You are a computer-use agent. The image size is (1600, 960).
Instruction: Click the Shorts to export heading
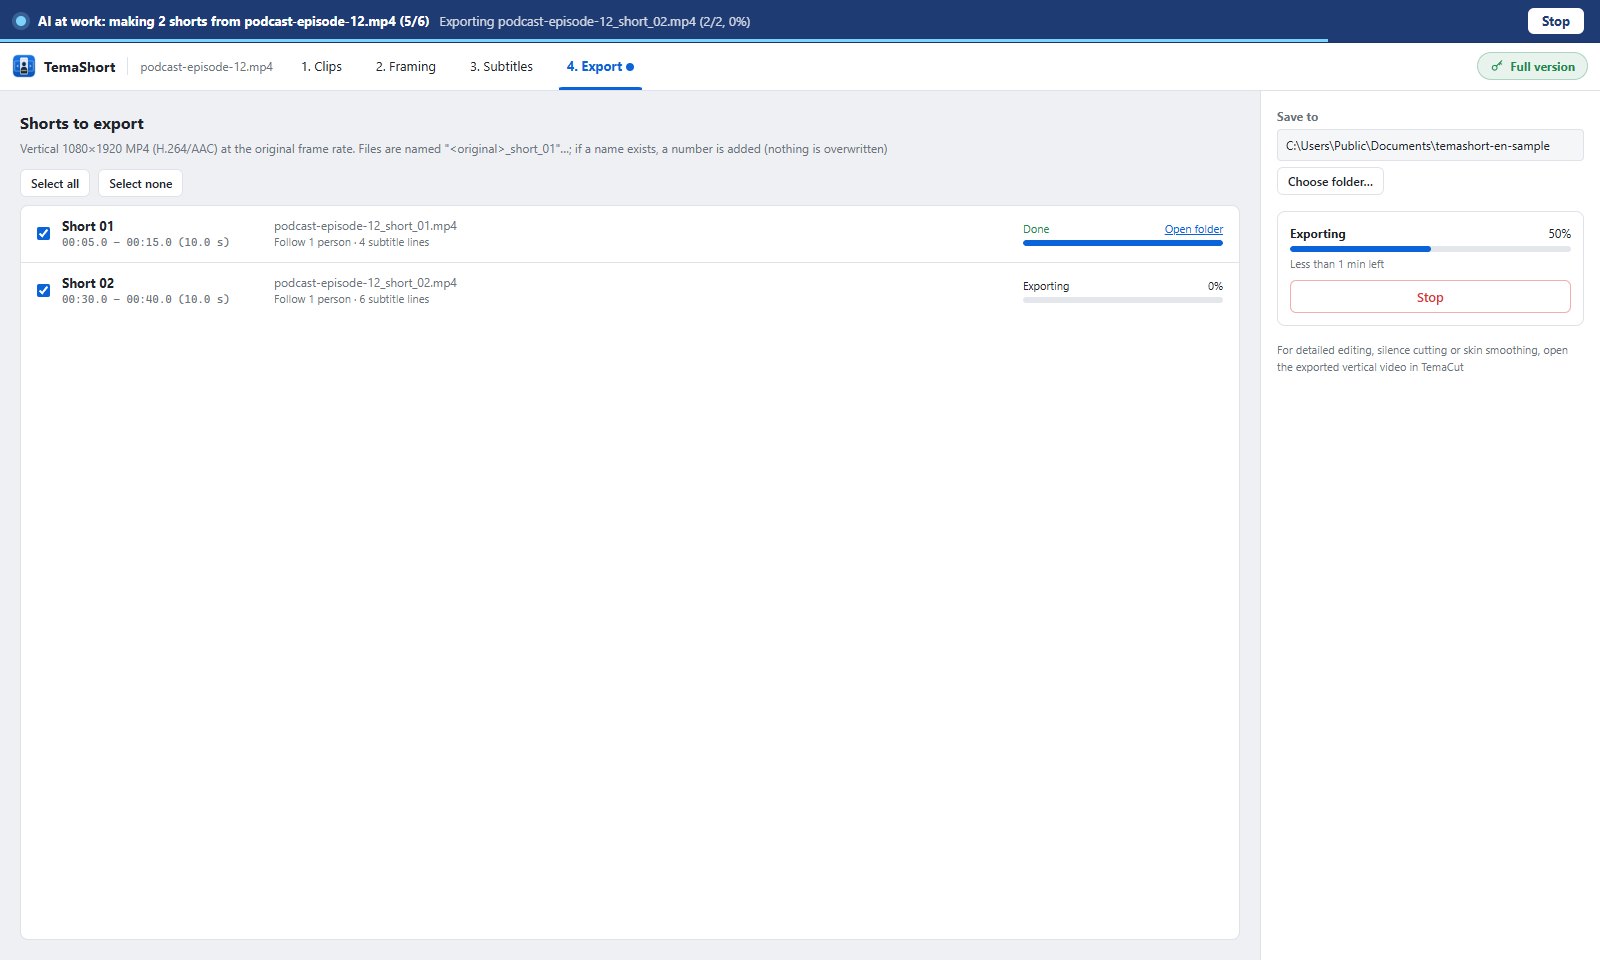82,124
